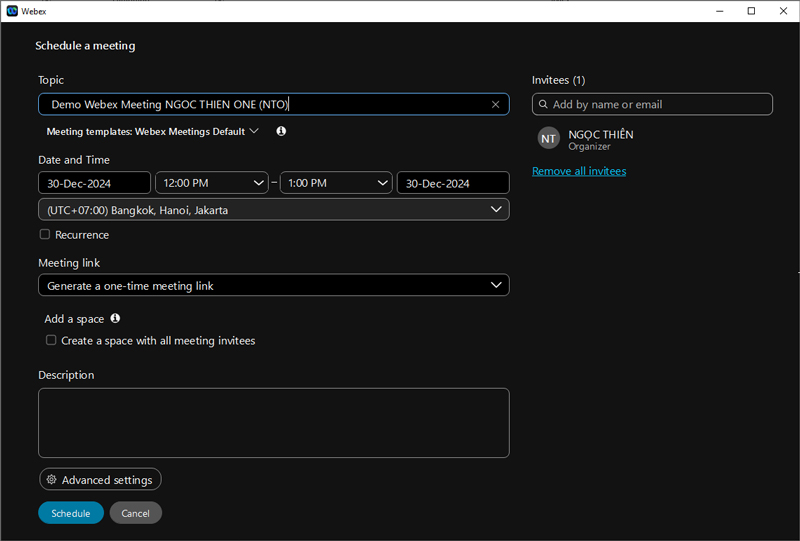Click the Meeting link label
Viewport: 800px width, 541px height.
69,263
